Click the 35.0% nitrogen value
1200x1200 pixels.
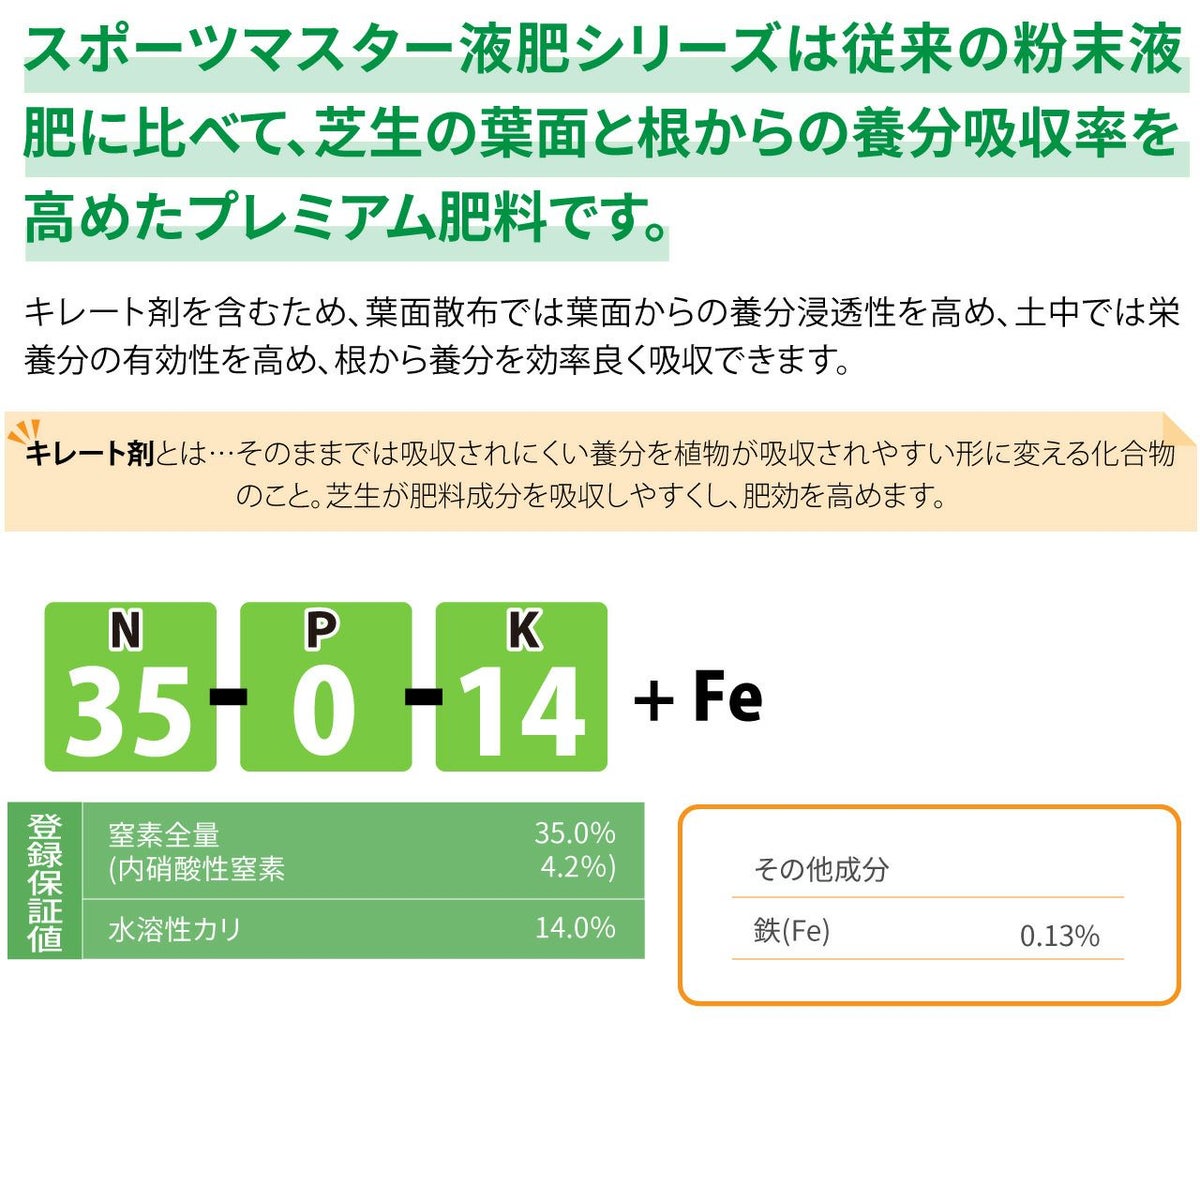click(574, 833)
